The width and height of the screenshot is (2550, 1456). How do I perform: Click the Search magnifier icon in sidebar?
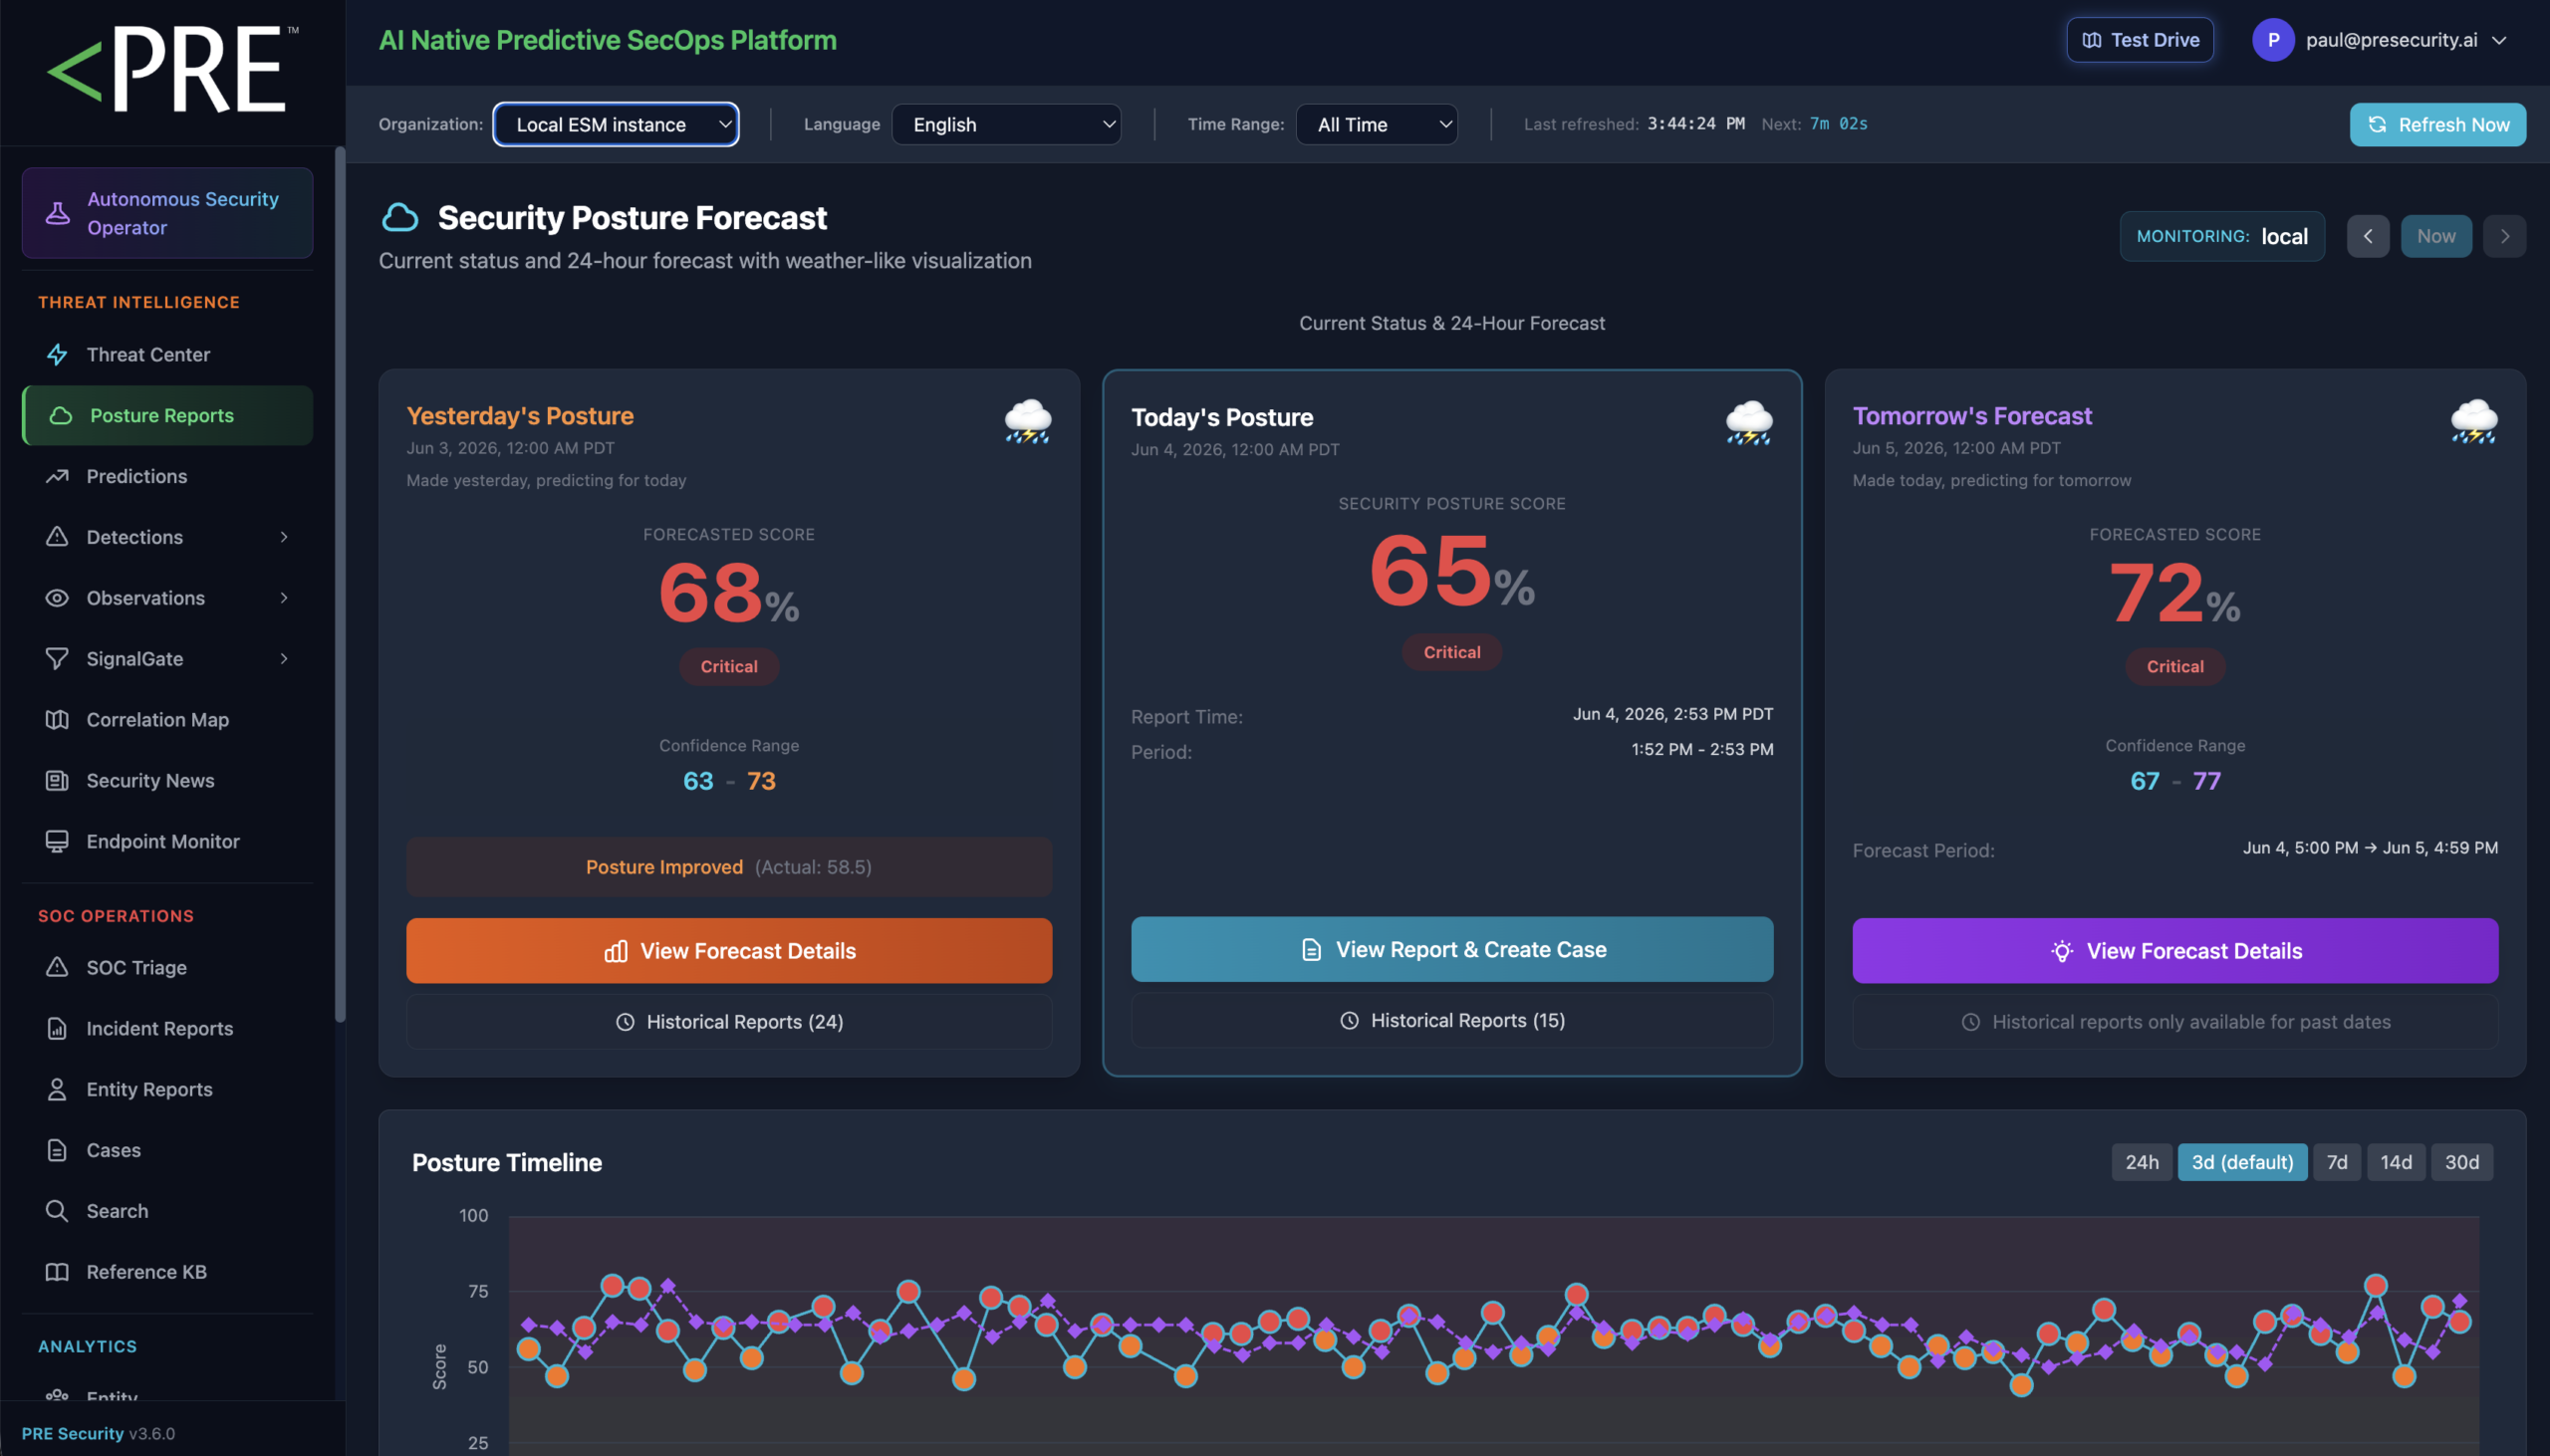point(57,1210)
